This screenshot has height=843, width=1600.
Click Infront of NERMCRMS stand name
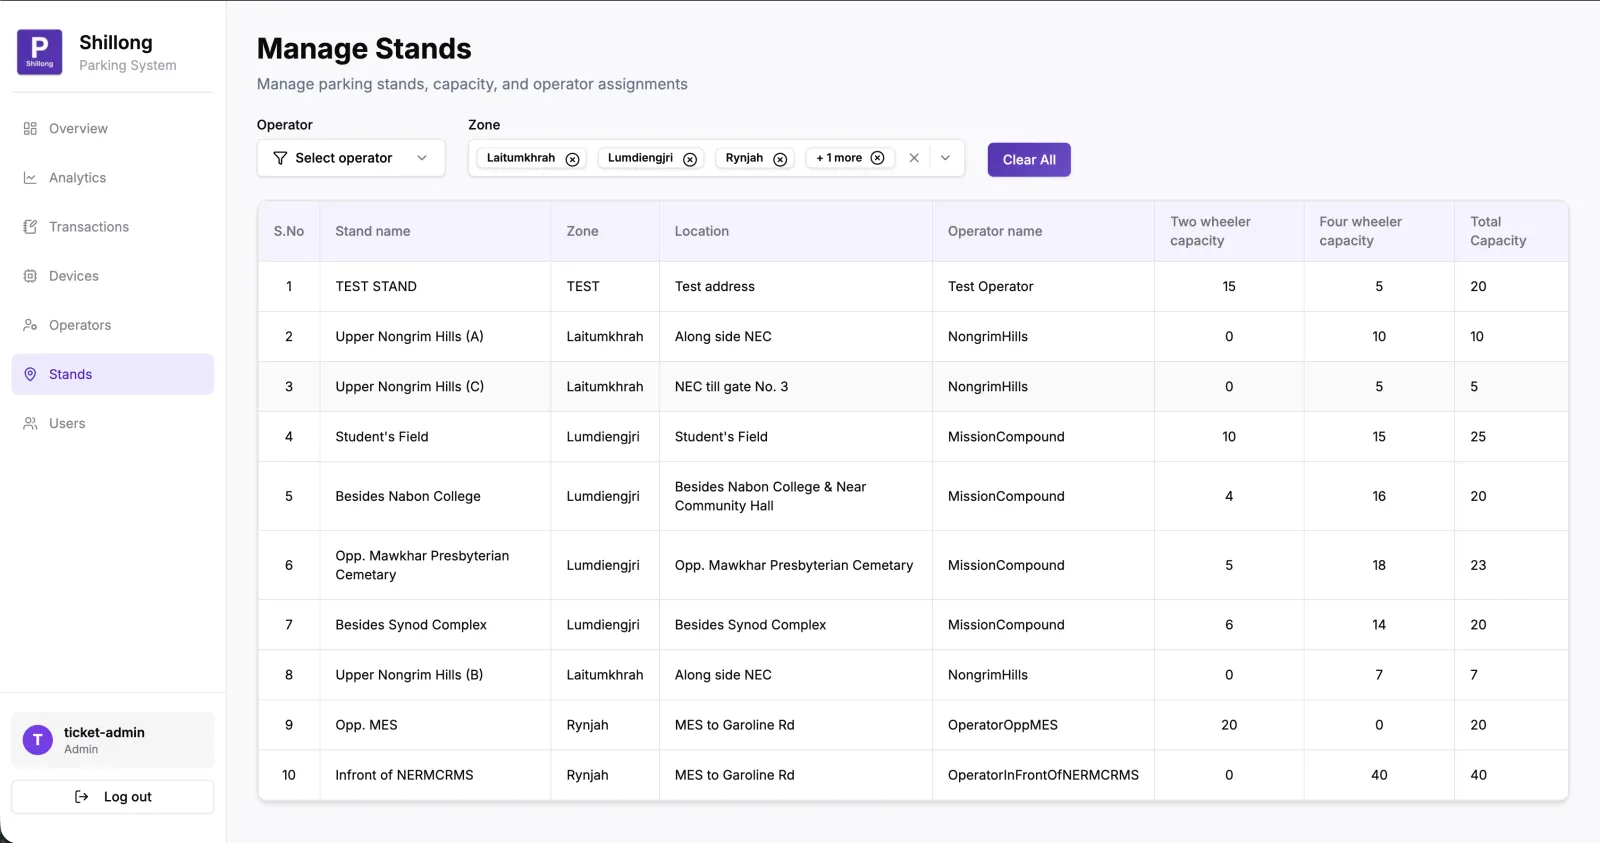404,775
